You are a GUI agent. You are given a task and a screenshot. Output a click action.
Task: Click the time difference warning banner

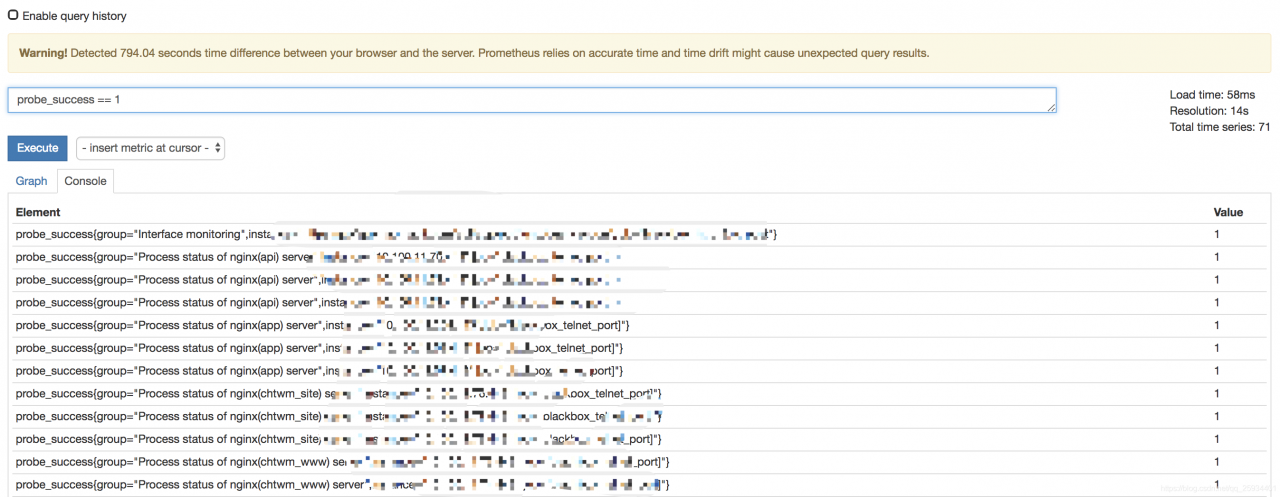pyautogui.click(x=639, y=53)
